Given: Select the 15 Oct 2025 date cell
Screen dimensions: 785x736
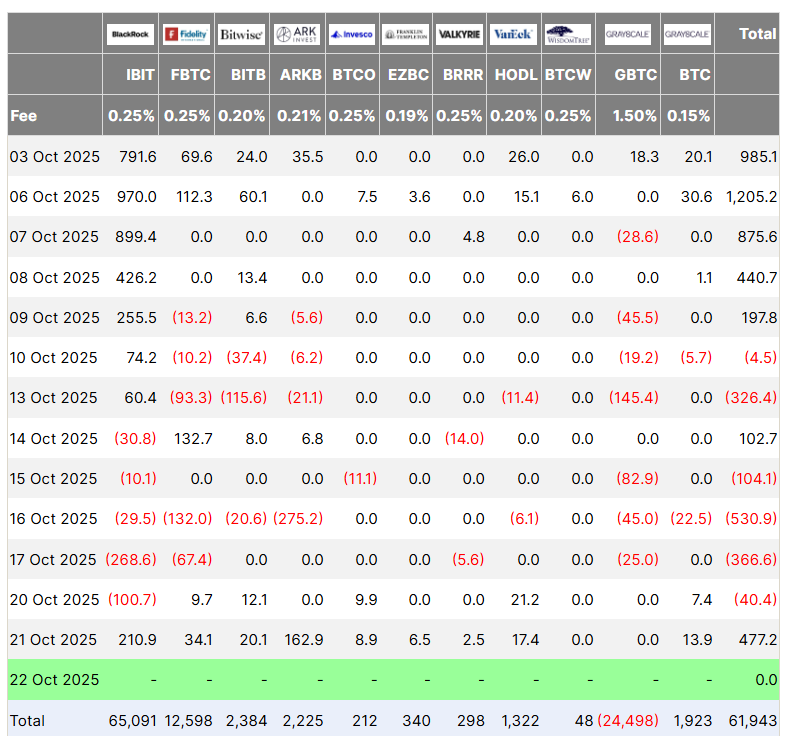Looking at the screenshot, I should (x=54, y=479).
